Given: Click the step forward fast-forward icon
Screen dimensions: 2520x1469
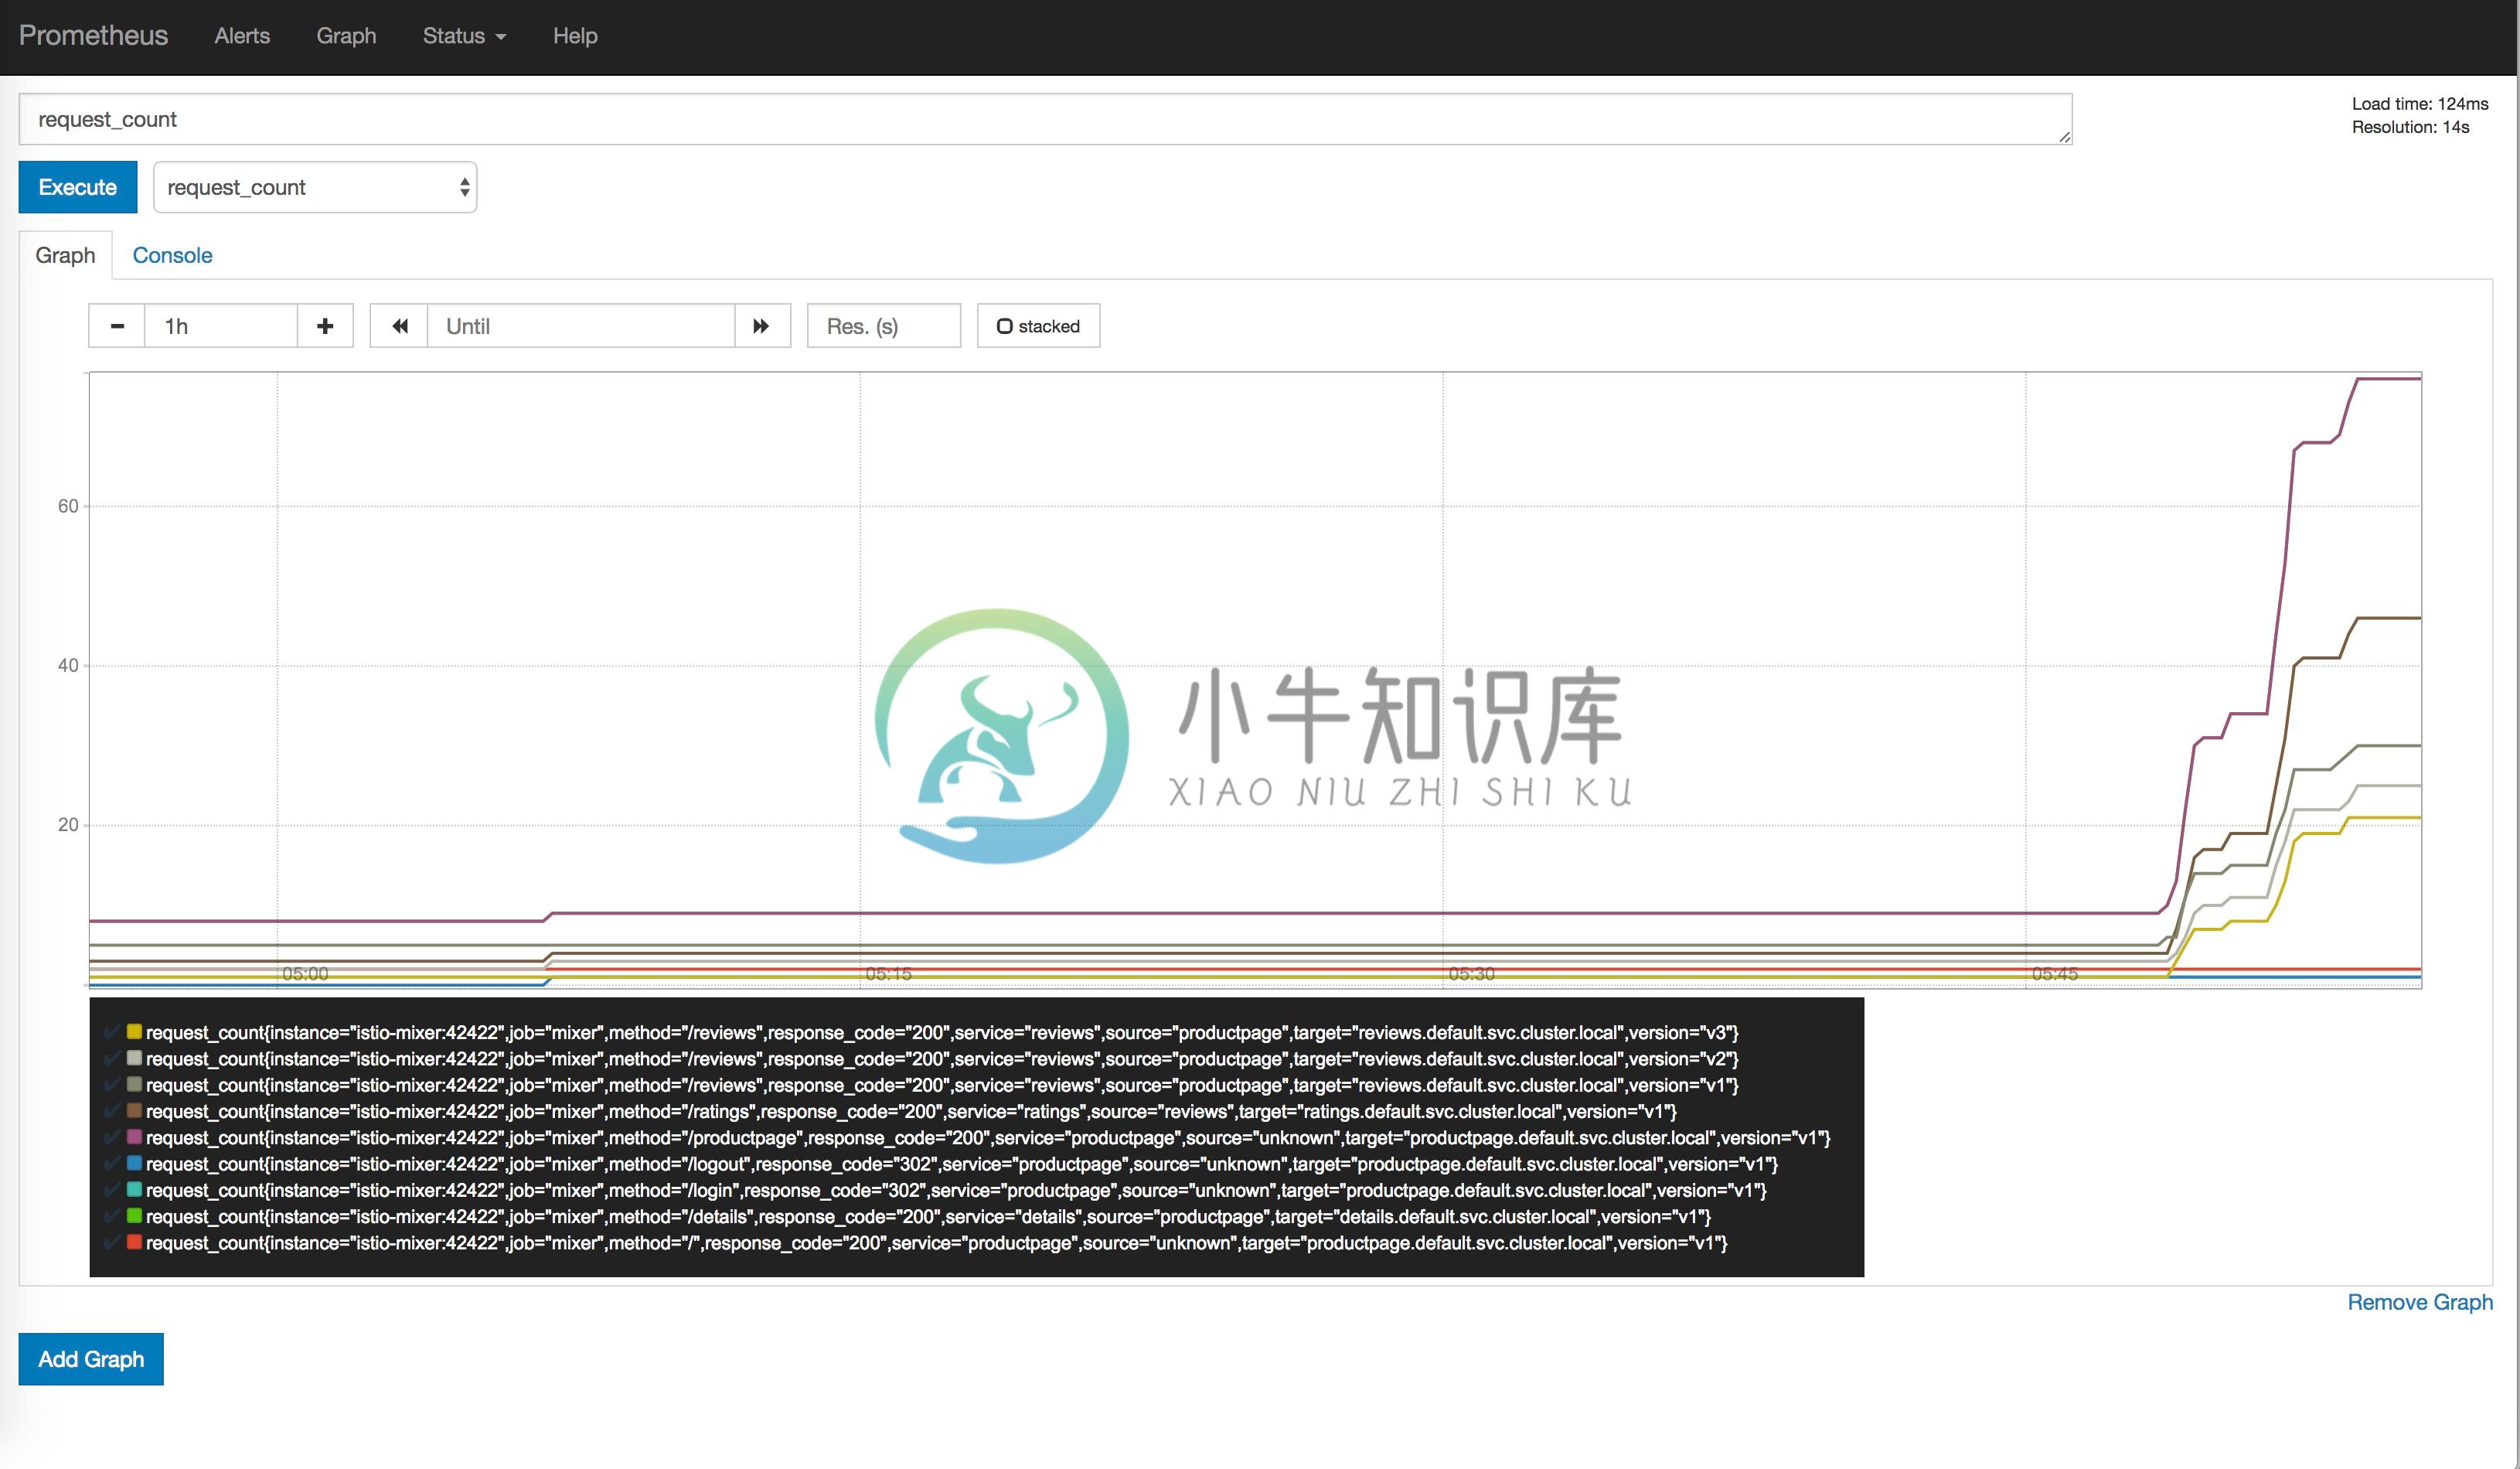Looking at the screenshot, I should pyautogui.click(x=758, y=325).
